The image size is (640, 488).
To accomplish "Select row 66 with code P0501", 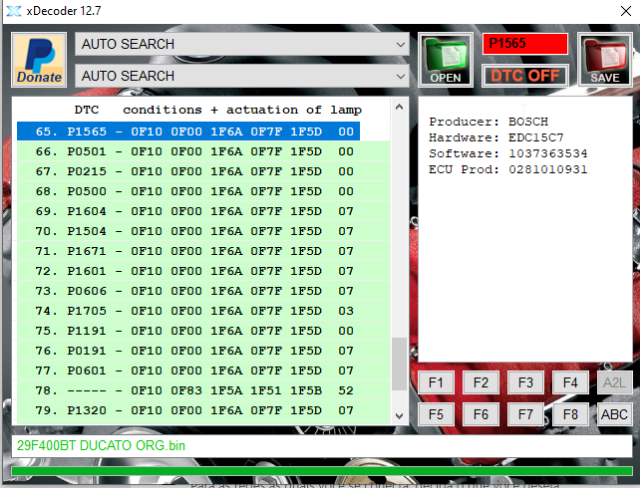I will tap(188, 151).
